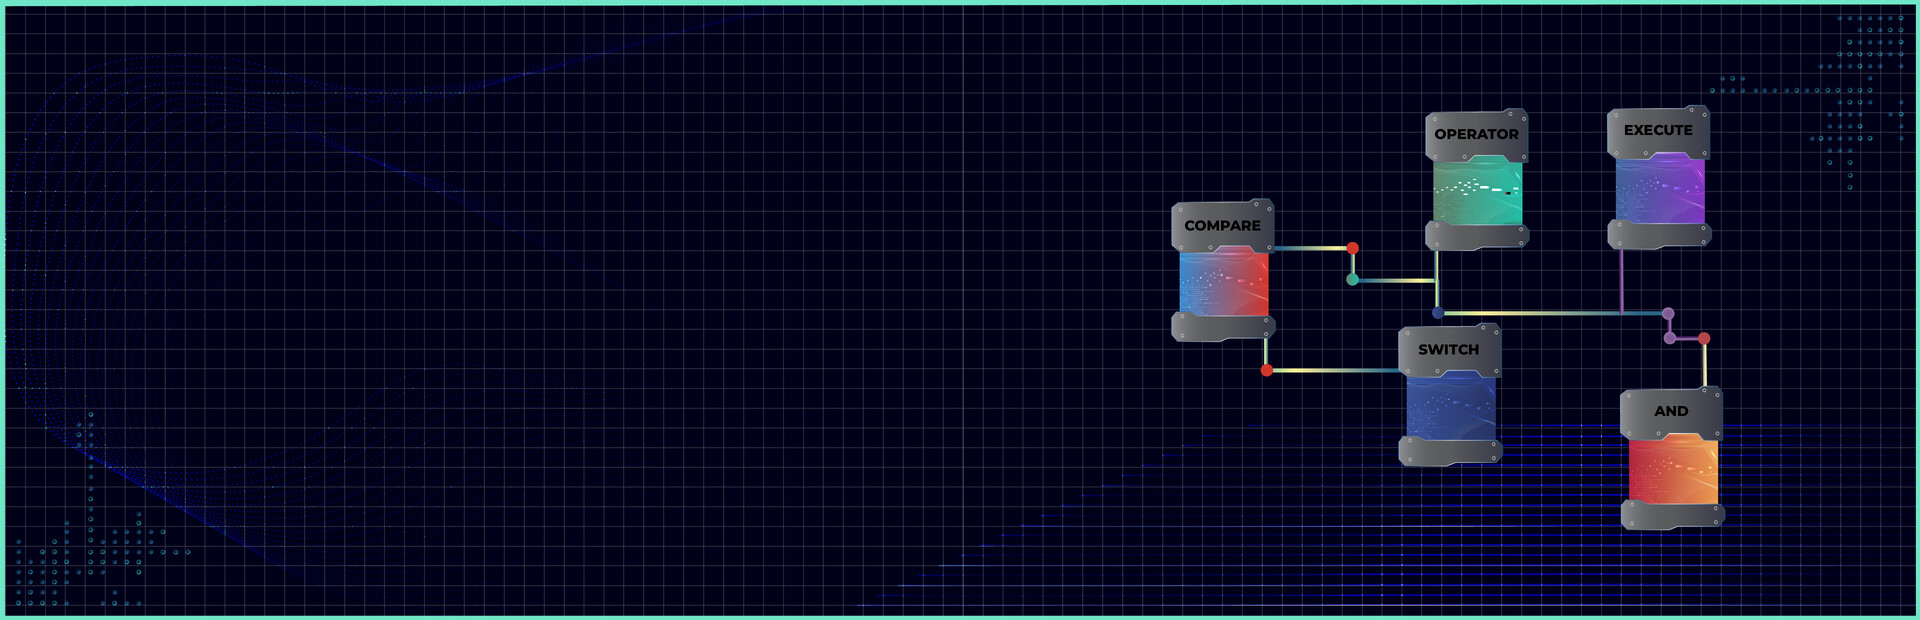The width and height of the screenshot is (1920, 620).
Task: Click the dark blue panel of SWITCH
Action: coord(1451,408)
